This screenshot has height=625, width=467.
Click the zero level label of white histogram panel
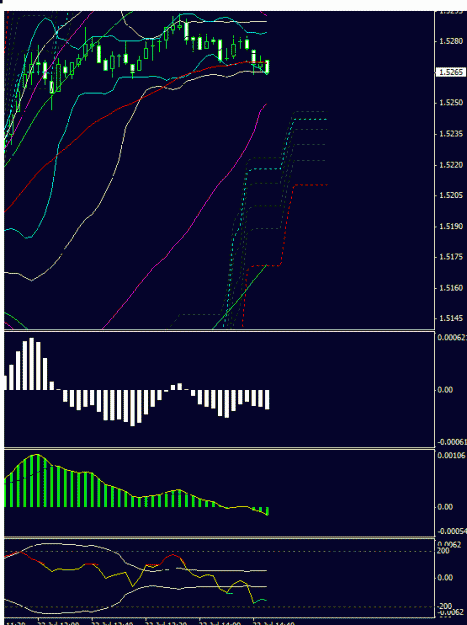(445, 390)
